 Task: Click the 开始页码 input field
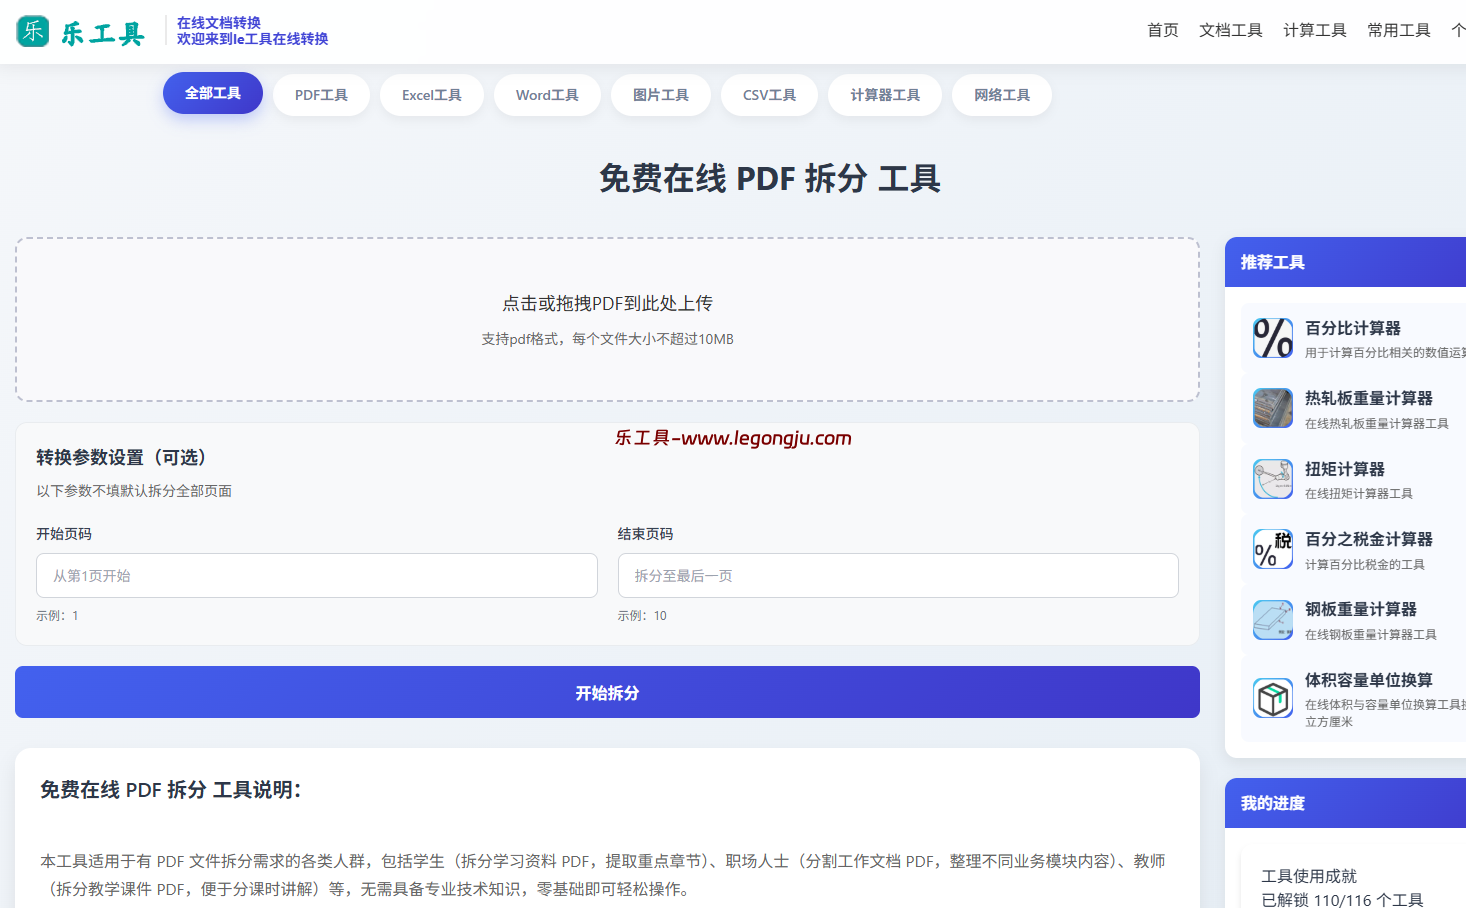click(316, 575)
